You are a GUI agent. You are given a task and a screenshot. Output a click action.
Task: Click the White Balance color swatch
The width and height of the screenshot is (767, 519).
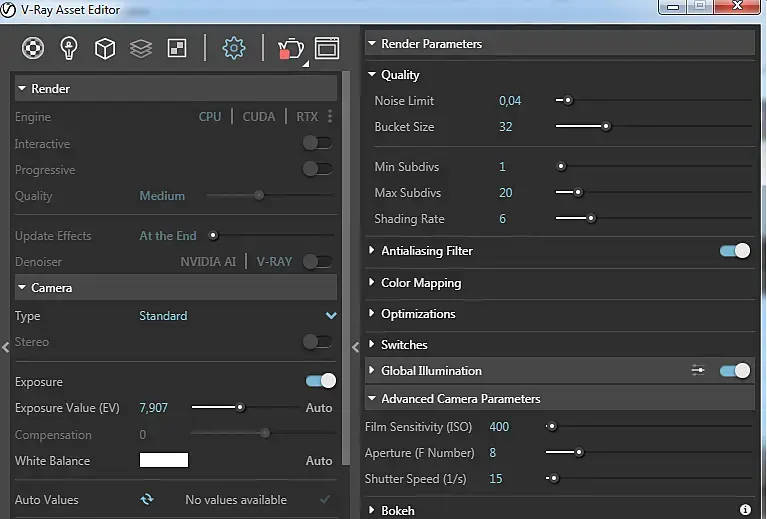pos(164,461)
